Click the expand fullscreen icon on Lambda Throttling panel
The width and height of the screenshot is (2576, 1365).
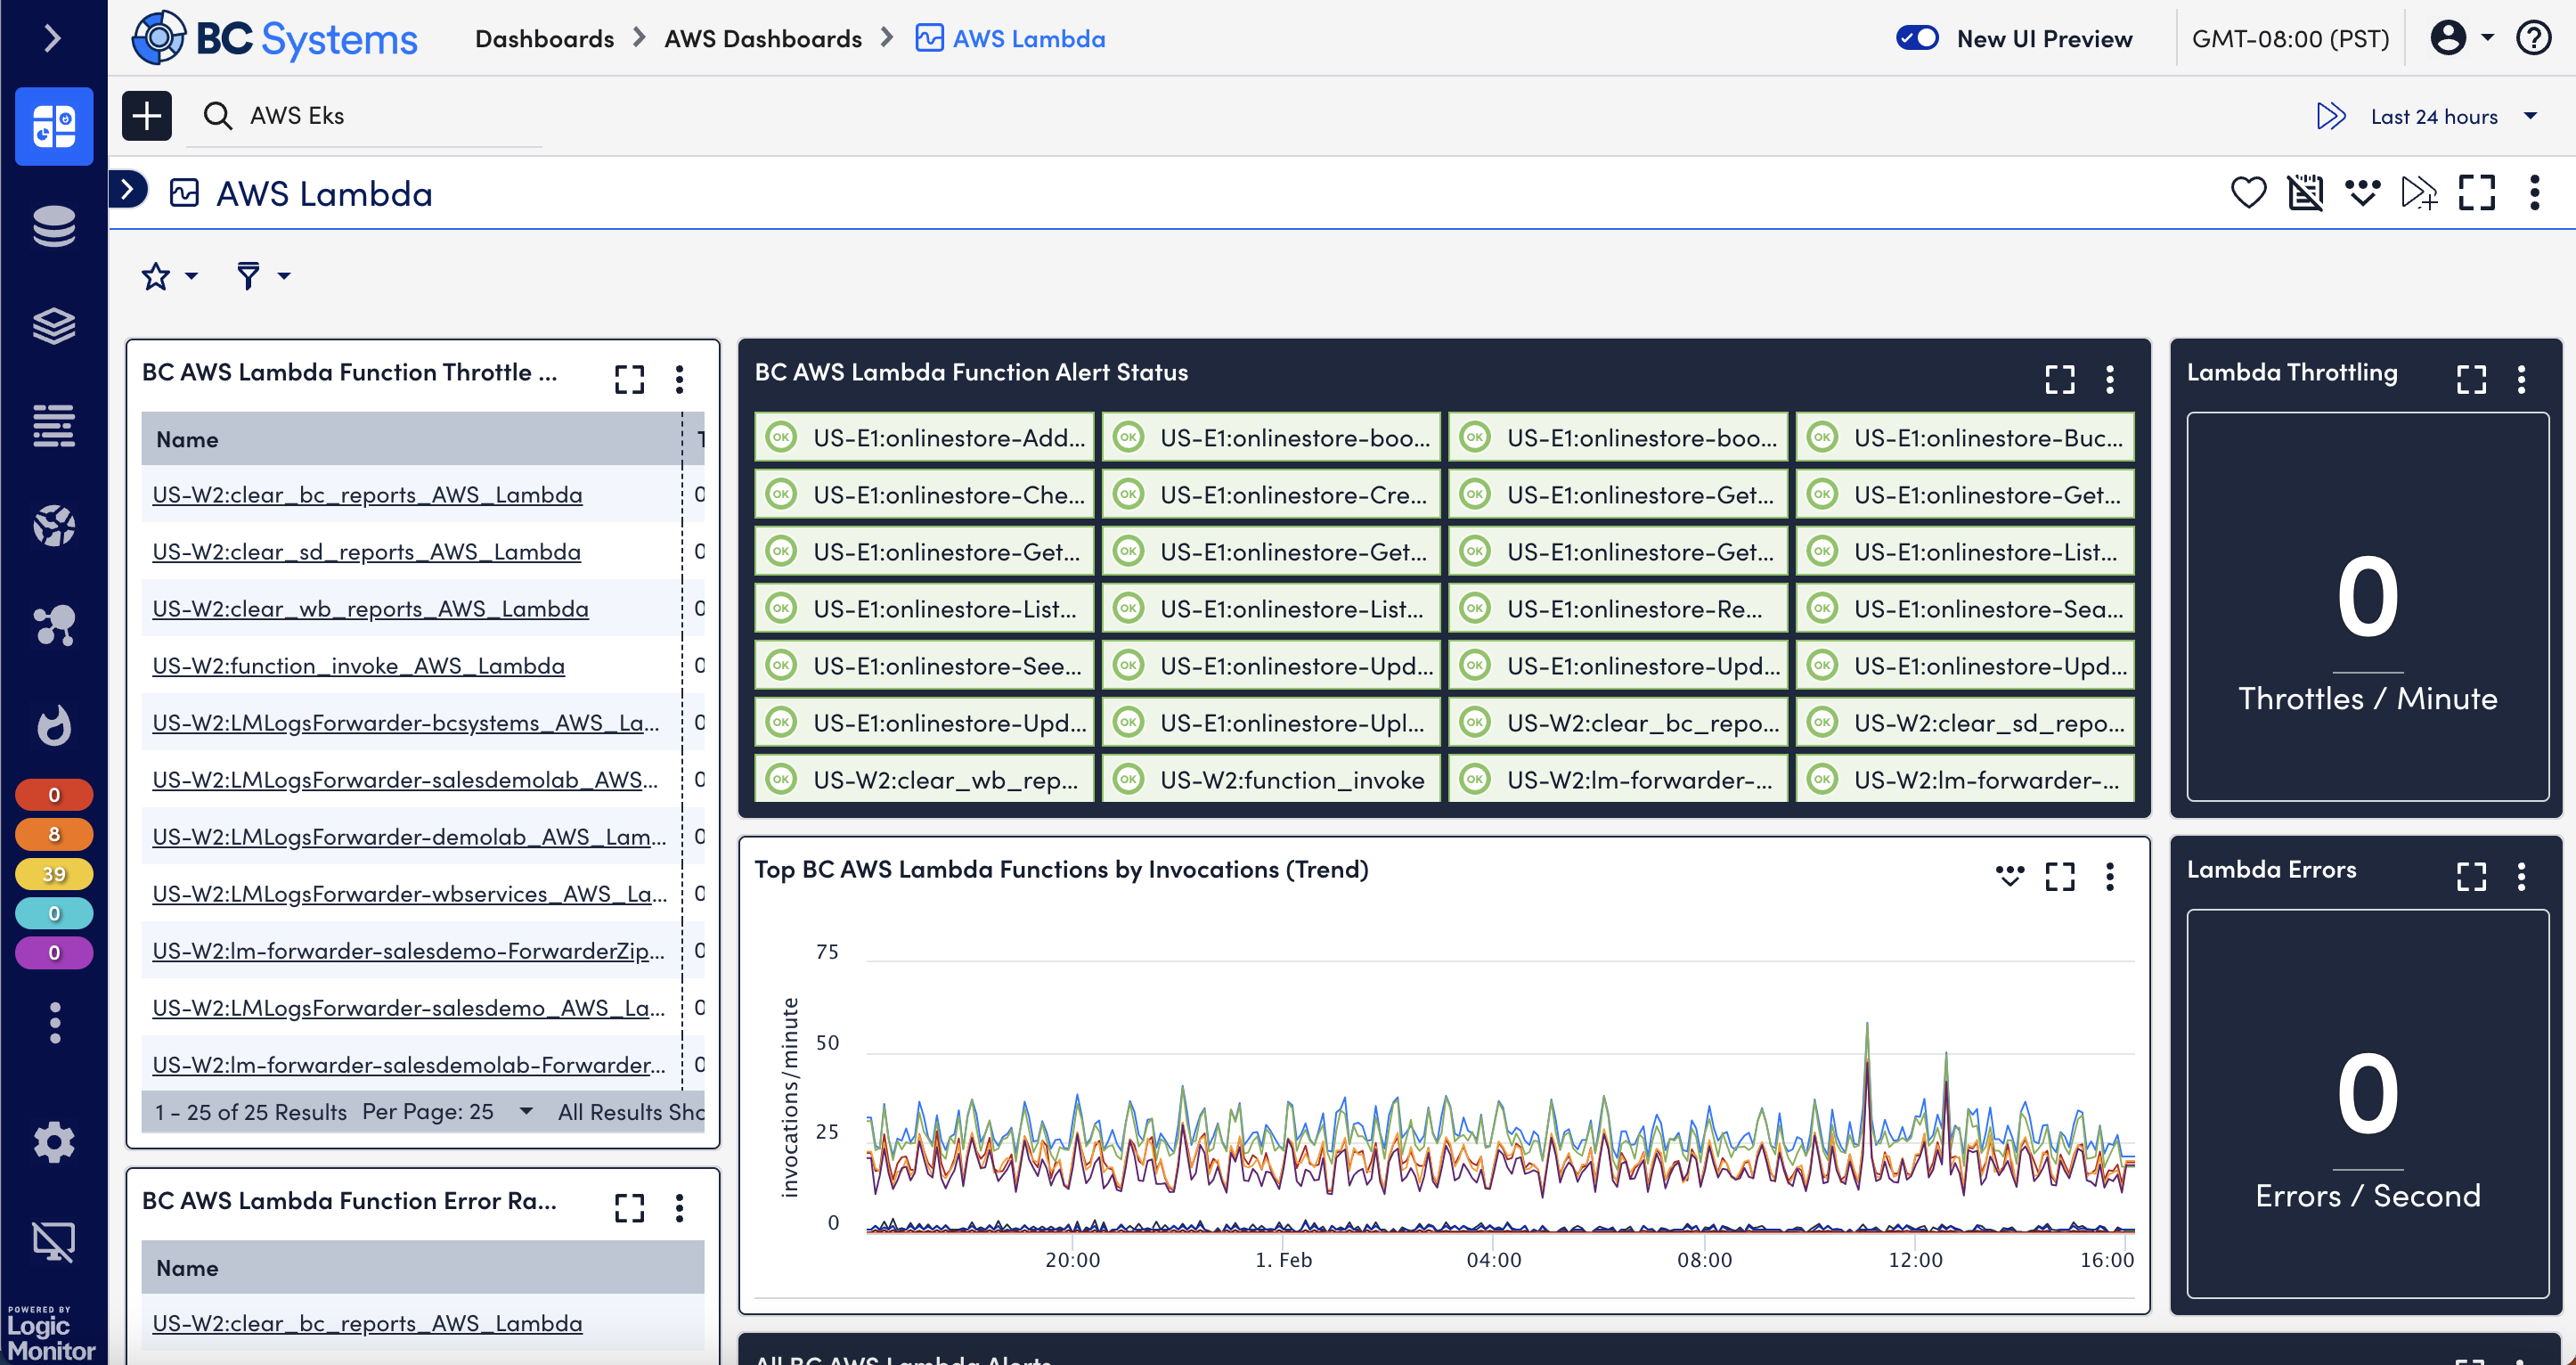pos(2472,379)
